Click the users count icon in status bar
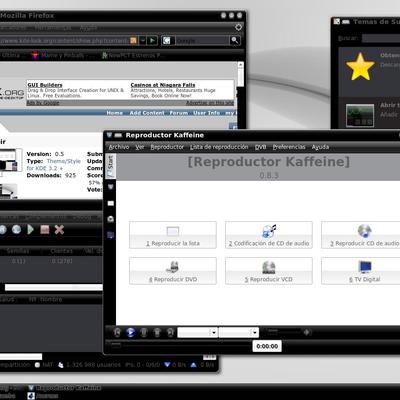The height and width of the screenshot is (400, 400). 61,365
